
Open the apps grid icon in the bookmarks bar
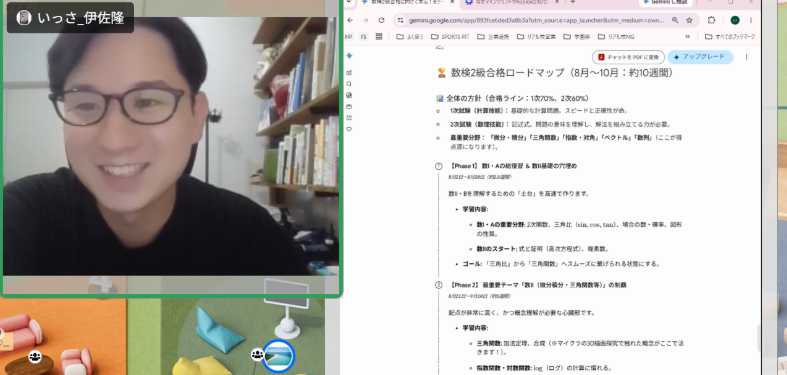point(379,37)
